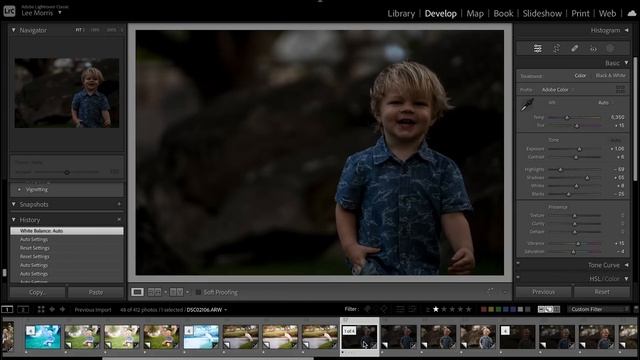Collapse the History panel
Image resolution: width=640 pixels, height=360 pixels.
[x=13, y=220]
